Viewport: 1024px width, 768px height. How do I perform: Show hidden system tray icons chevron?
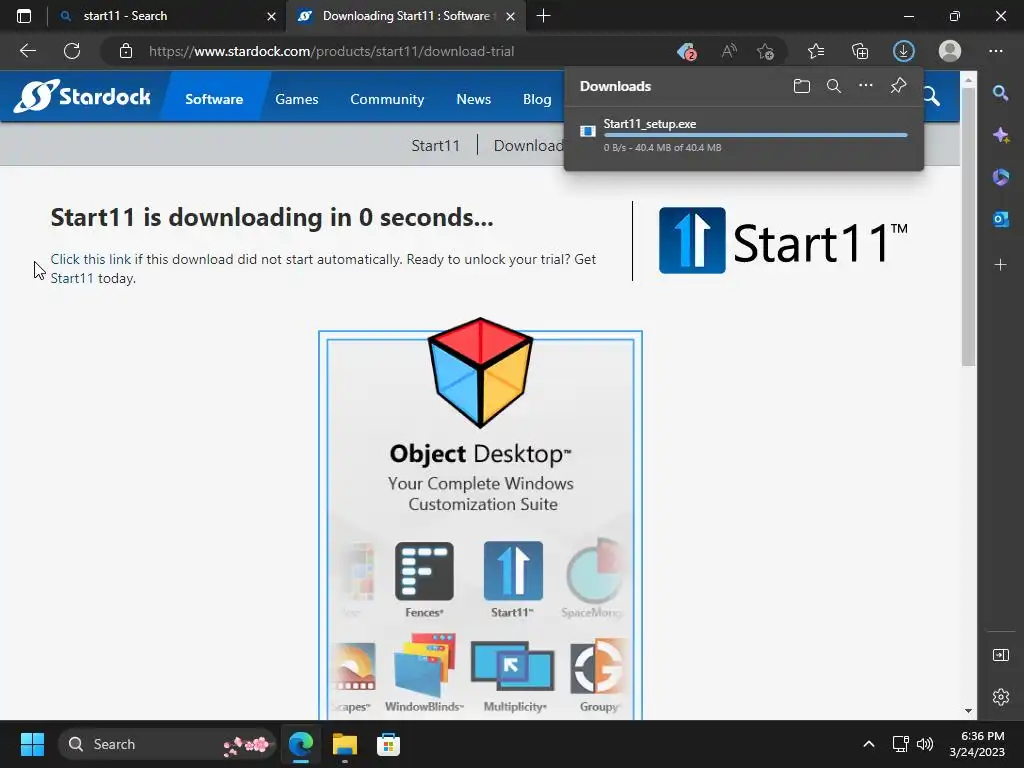pos(869,744)
